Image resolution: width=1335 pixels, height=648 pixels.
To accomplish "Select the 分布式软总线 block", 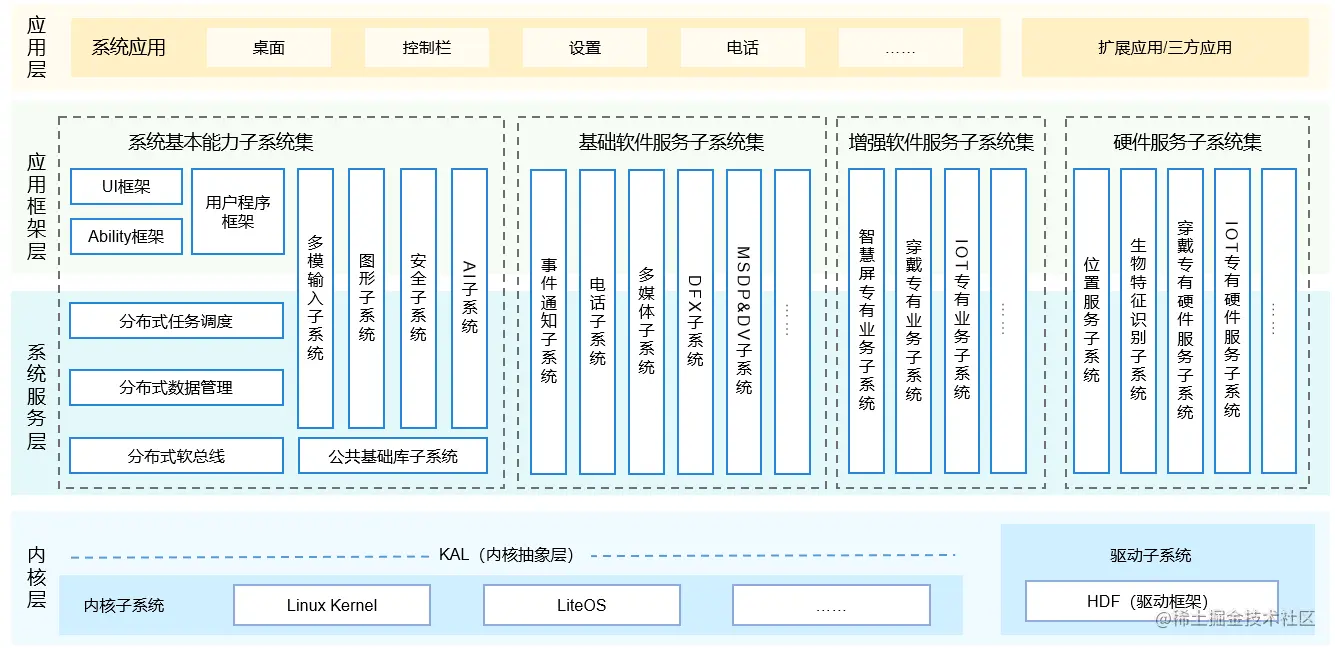I will click(x=176, y=455).
